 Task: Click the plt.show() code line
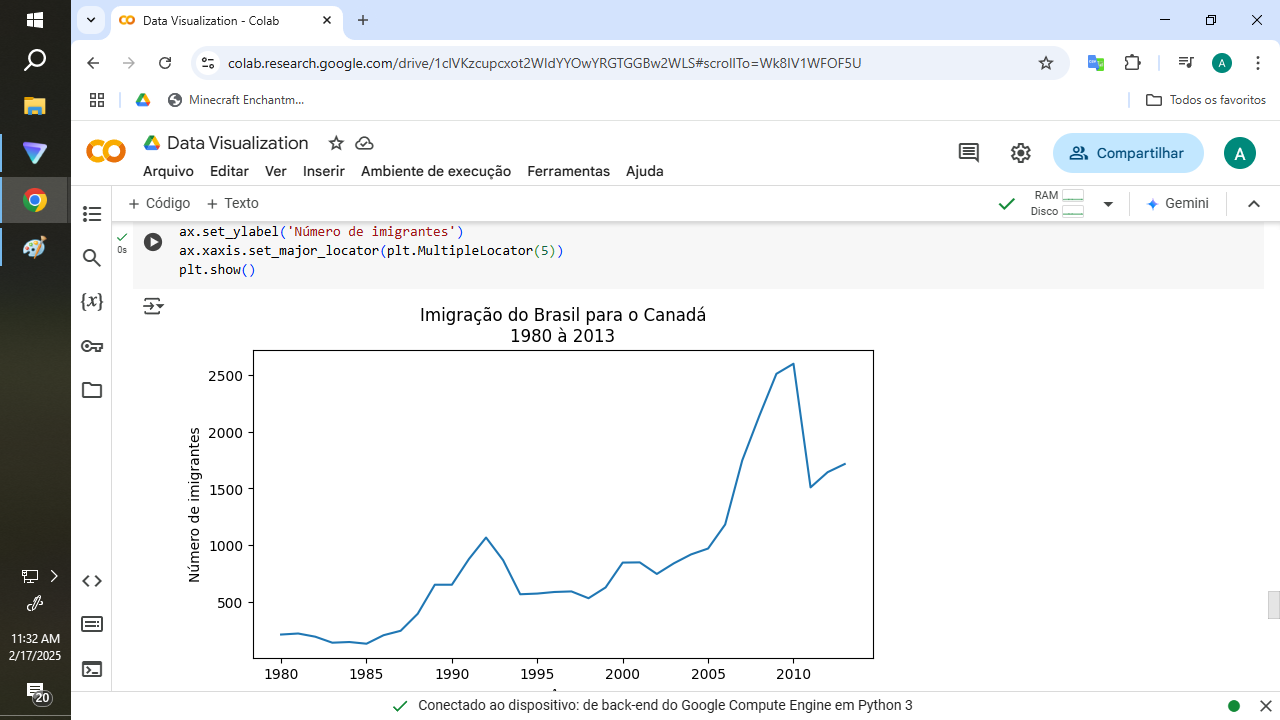(218, 270)
